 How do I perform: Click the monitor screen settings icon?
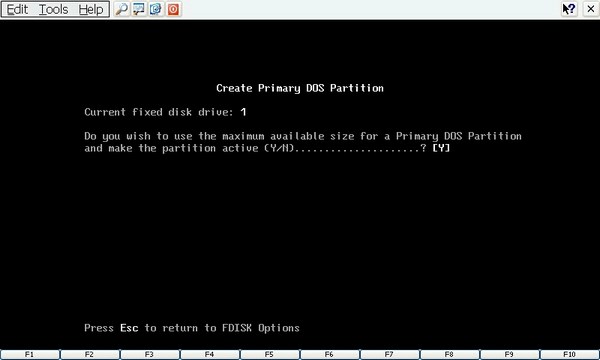pyautogui.click(x=139, y=9)
